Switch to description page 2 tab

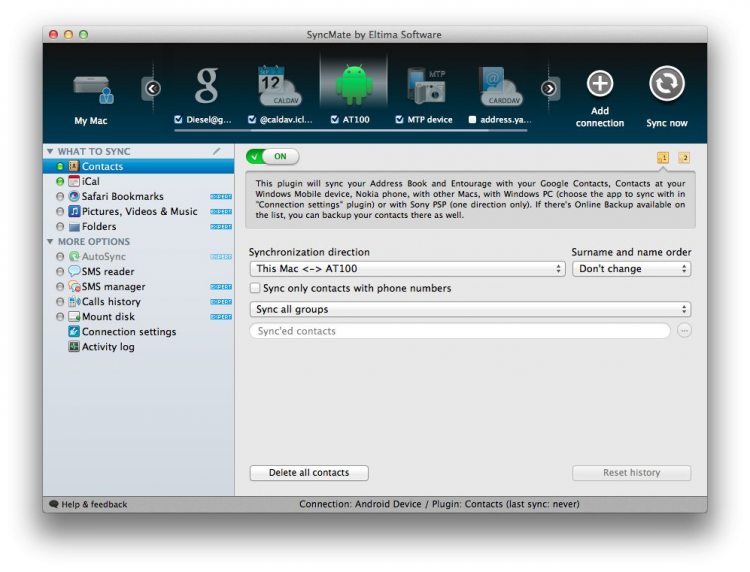coord(684,157)
